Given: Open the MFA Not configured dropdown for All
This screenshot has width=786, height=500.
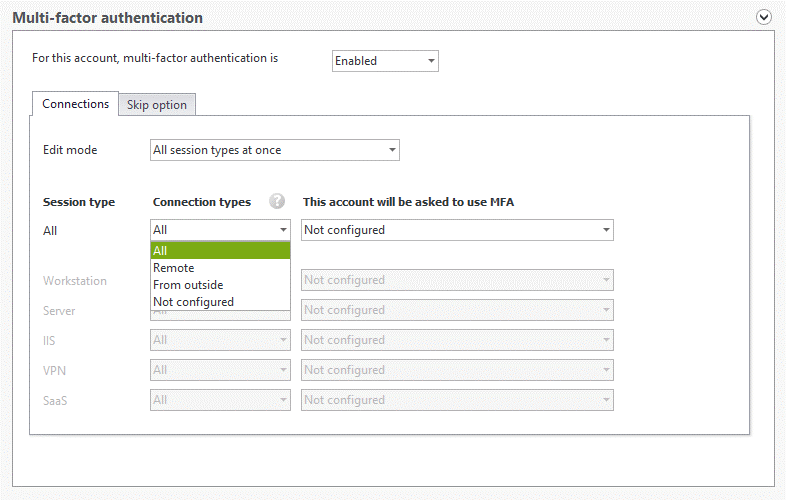Looking at the screenshot, I should [x=457, y=230].
